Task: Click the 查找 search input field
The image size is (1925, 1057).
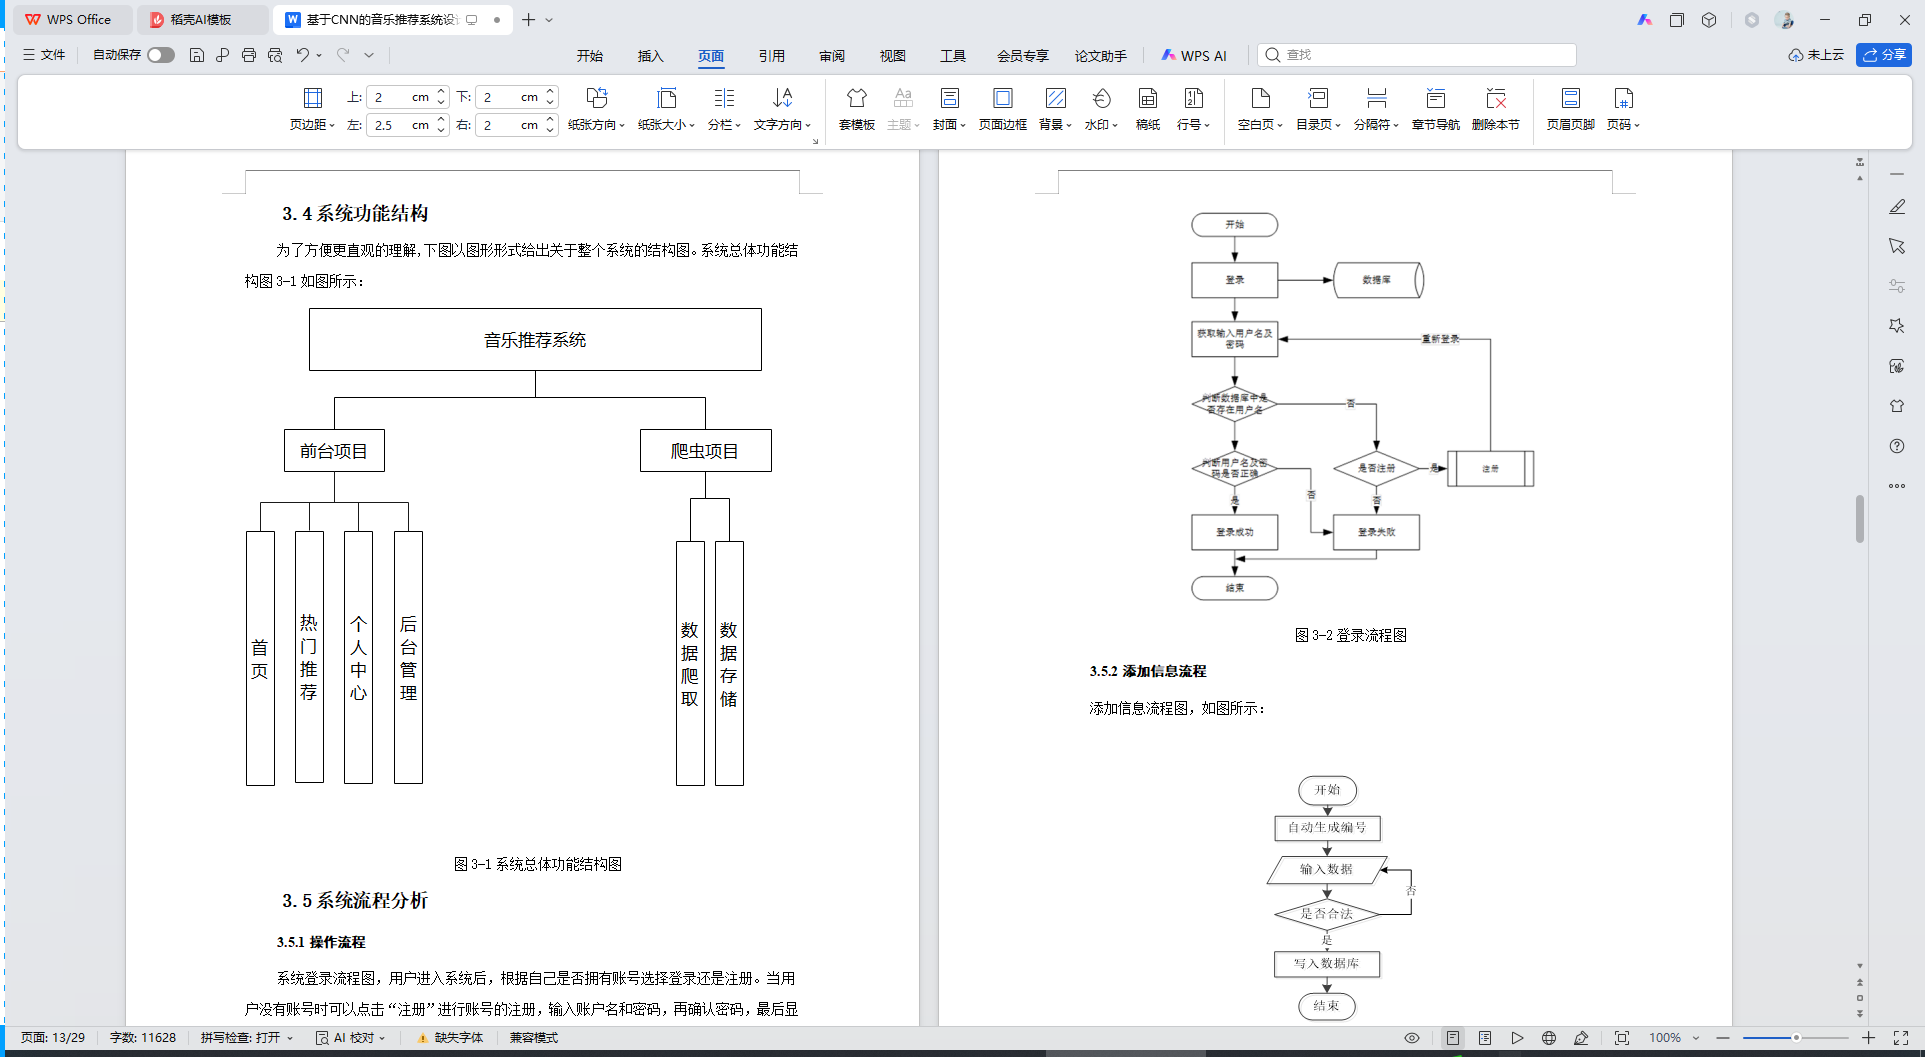Action: tap(1417, 55)
